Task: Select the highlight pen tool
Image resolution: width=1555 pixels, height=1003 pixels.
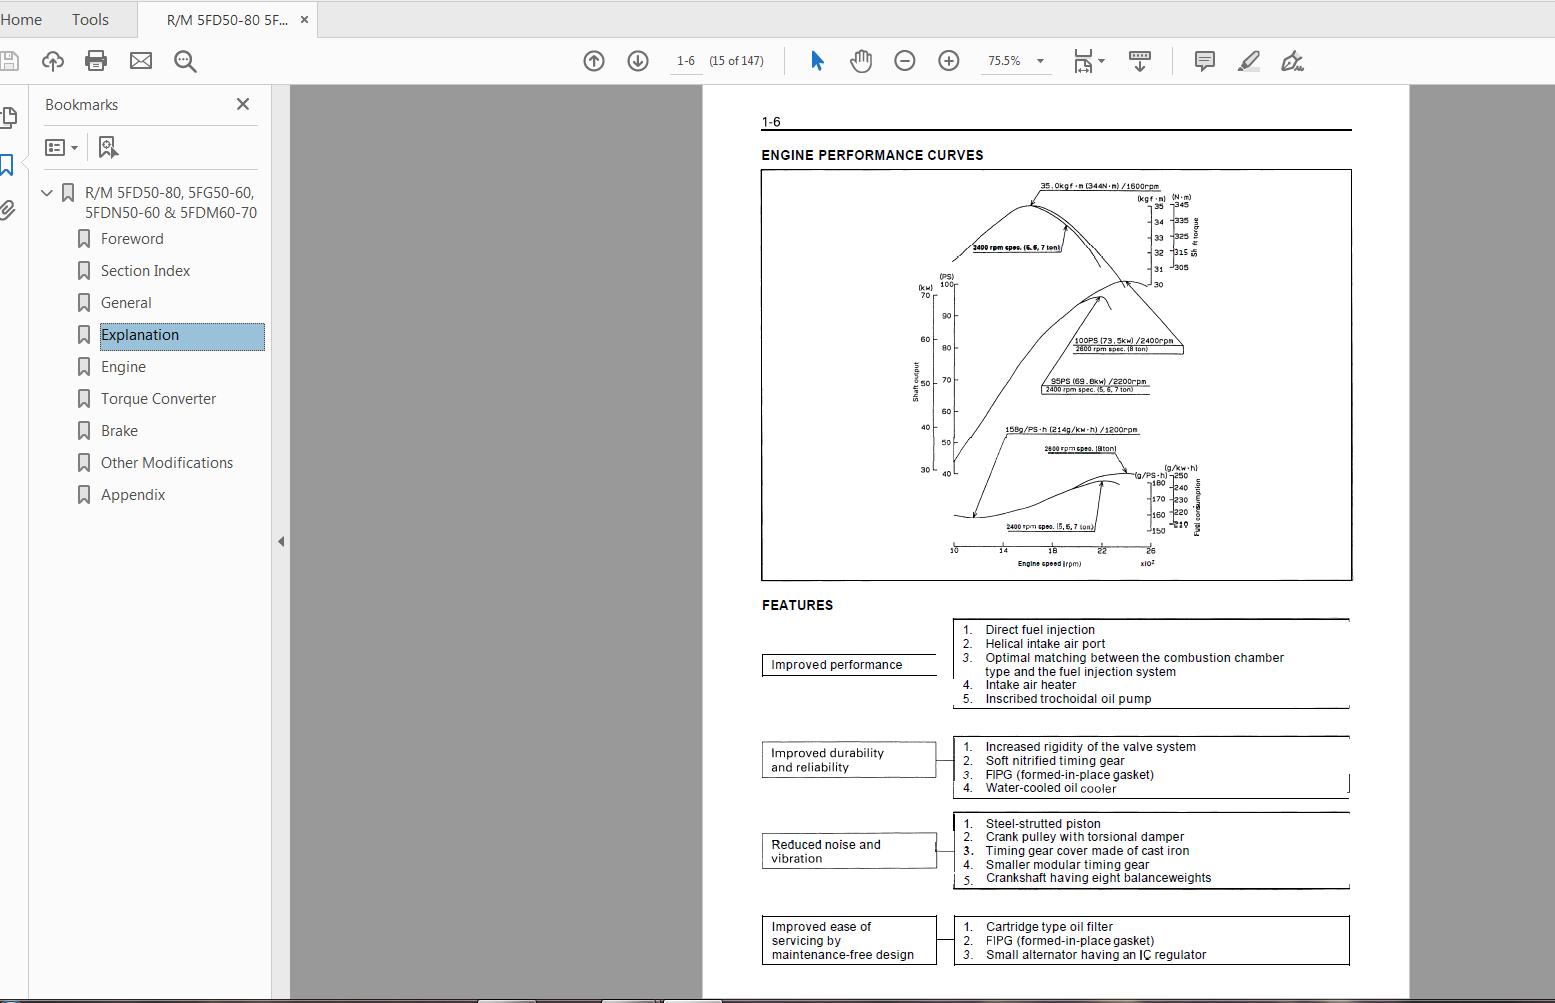Action: click(x=1248, y=61)
